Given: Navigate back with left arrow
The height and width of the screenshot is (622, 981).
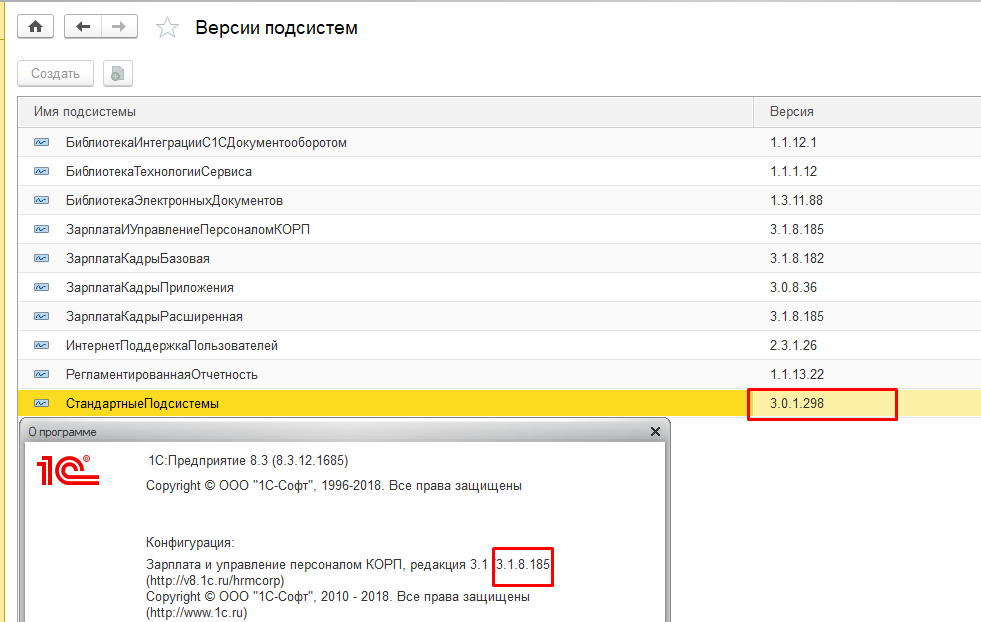Looking at the screenshot, I should pyautogui.click(x=83, y=27).
